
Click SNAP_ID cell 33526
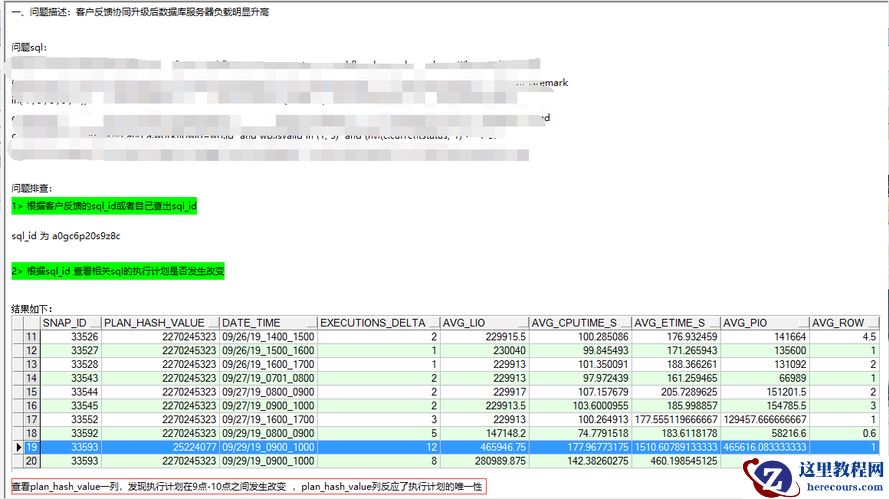(x=71, y=337)
